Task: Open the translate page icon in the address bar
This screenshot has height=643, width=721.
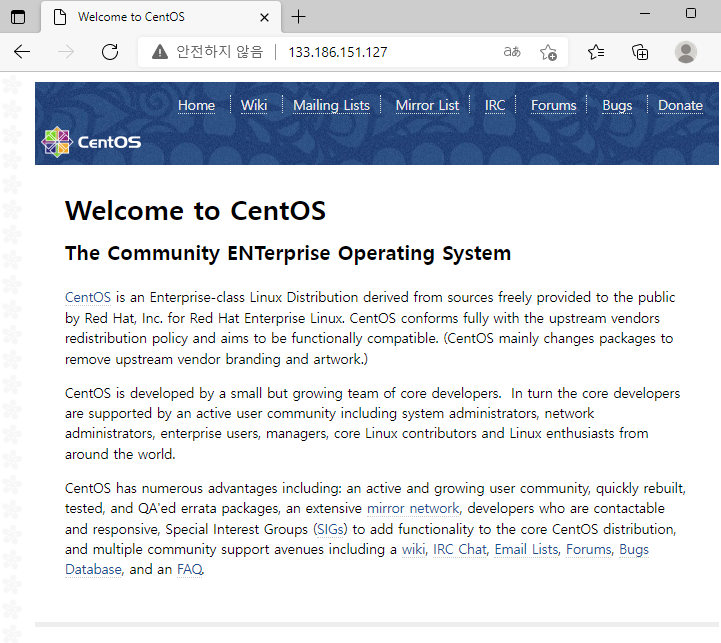Action: tap(512, 52)
